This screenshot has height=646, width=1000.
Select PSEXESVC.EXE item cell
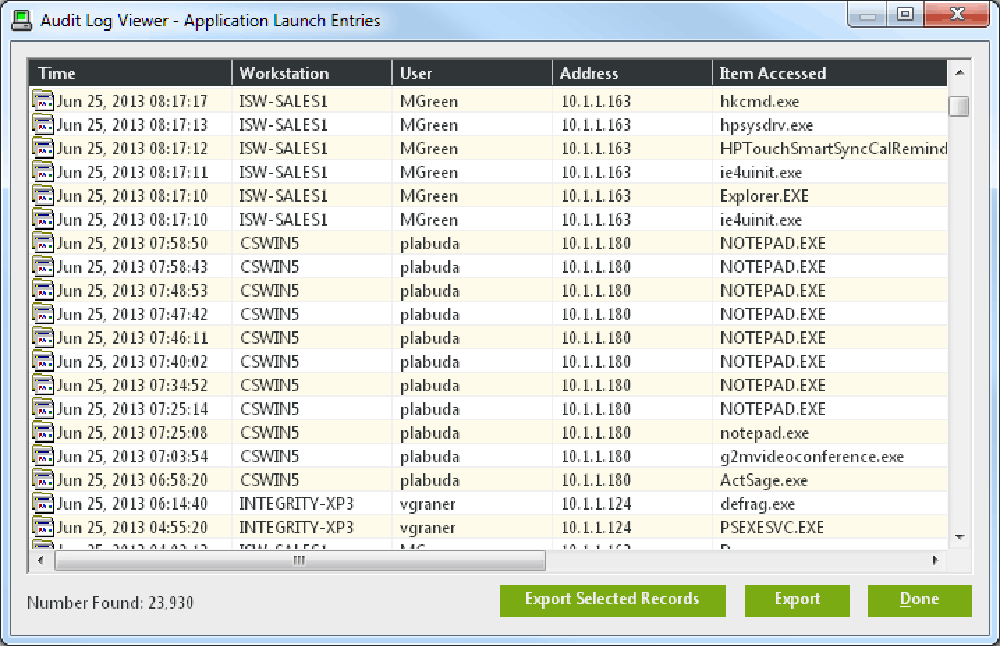tap(772, 527)
